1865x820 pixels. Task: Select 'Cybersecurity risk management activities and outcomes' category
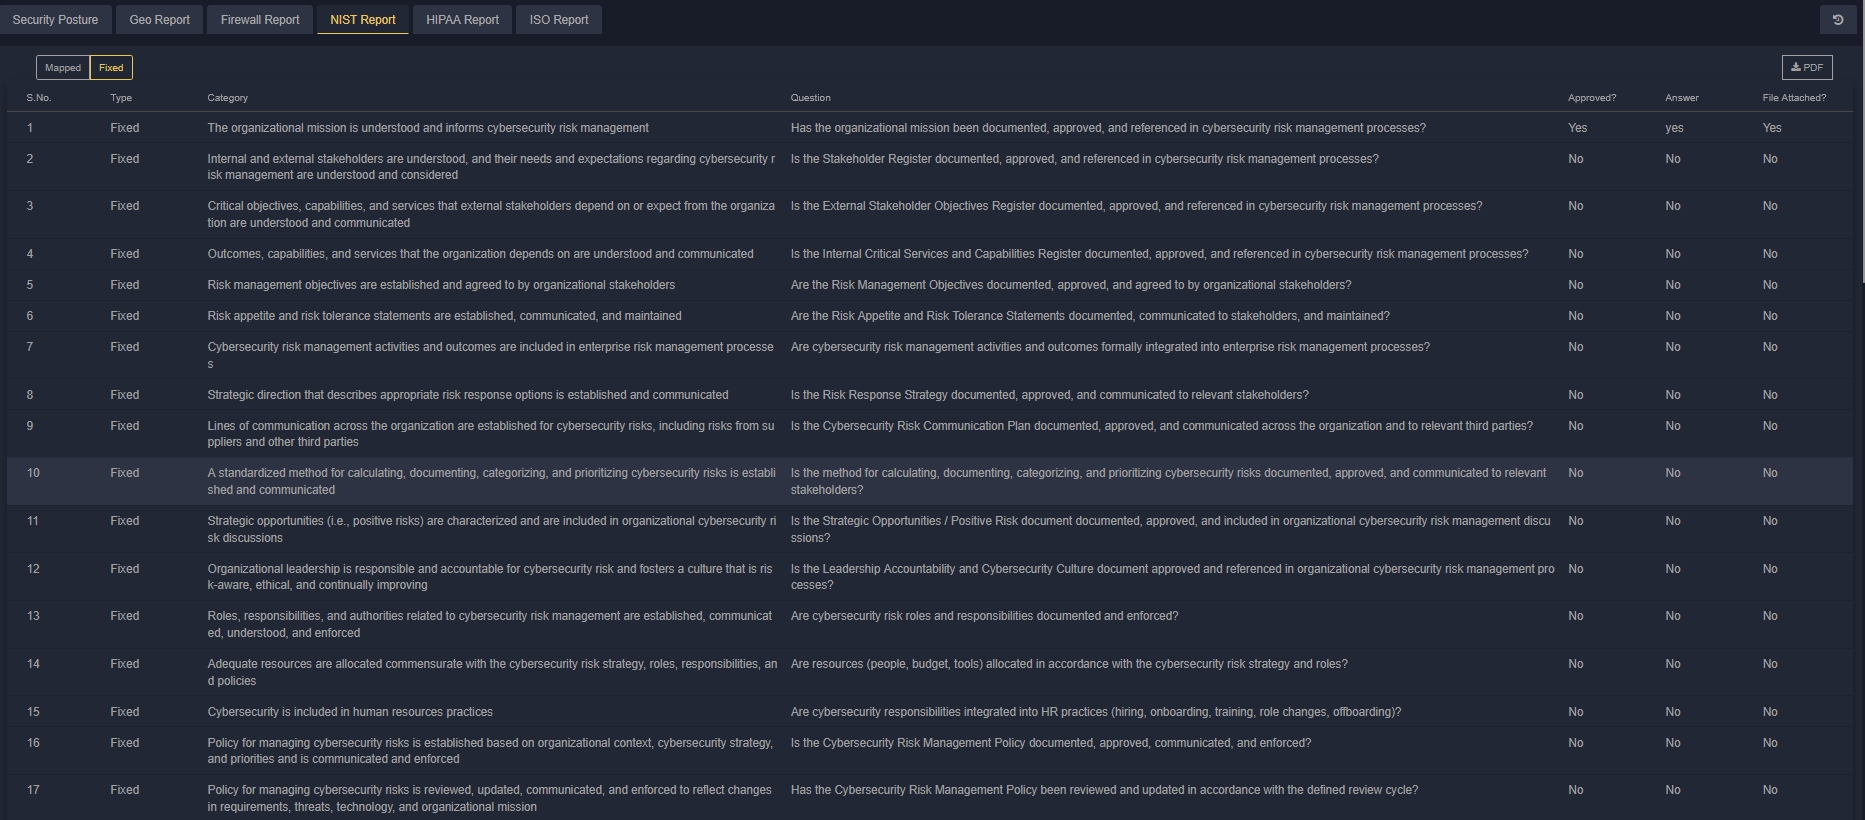(x=491, y=355)
